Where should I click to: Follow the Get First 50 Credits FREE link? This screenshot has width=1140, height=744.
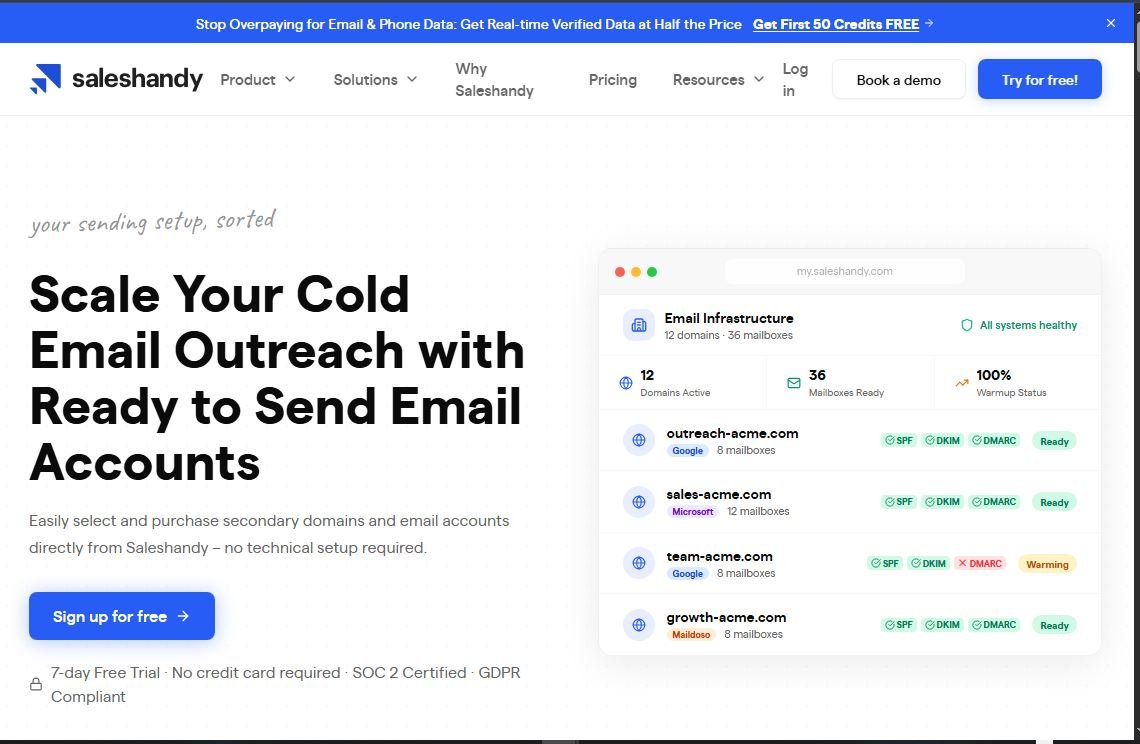click(836, 24)
